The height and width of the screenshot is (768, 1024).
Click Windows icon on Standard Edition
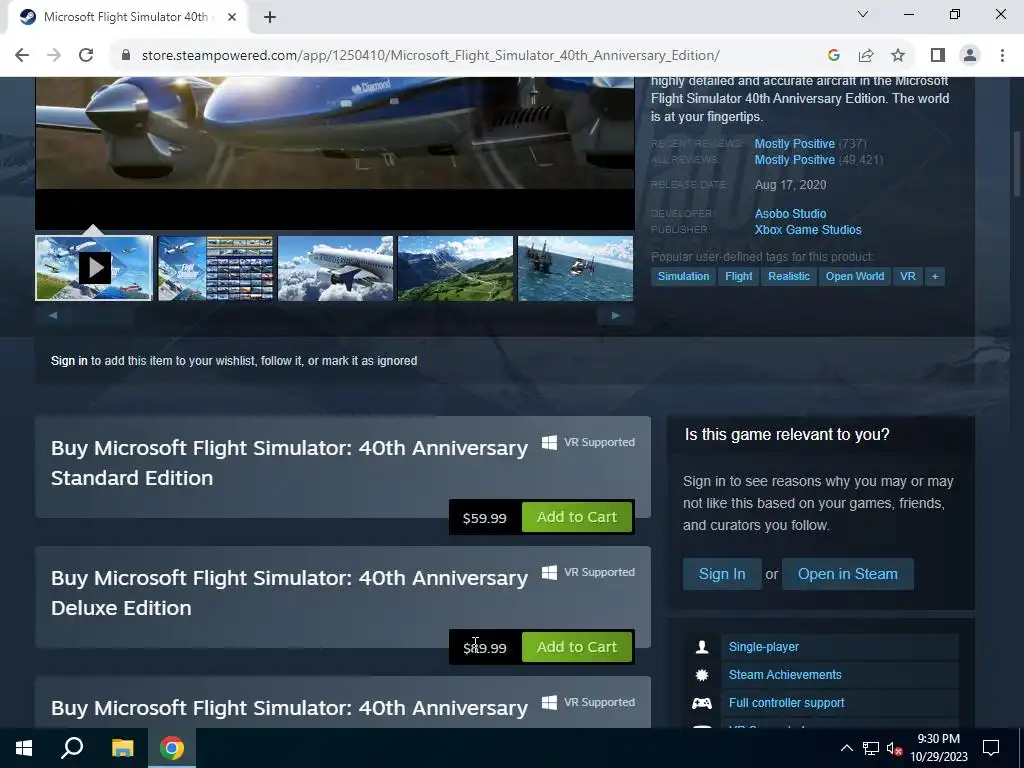(x=549, y=443)
